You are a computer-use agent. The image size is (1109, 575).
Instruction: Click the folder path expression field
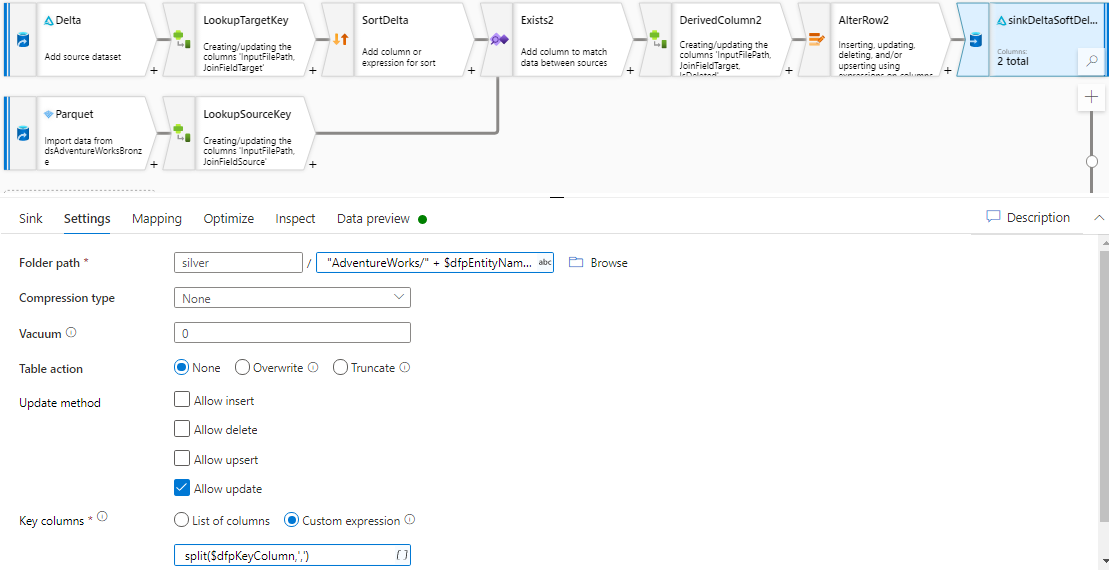click(x=435, y=262)
